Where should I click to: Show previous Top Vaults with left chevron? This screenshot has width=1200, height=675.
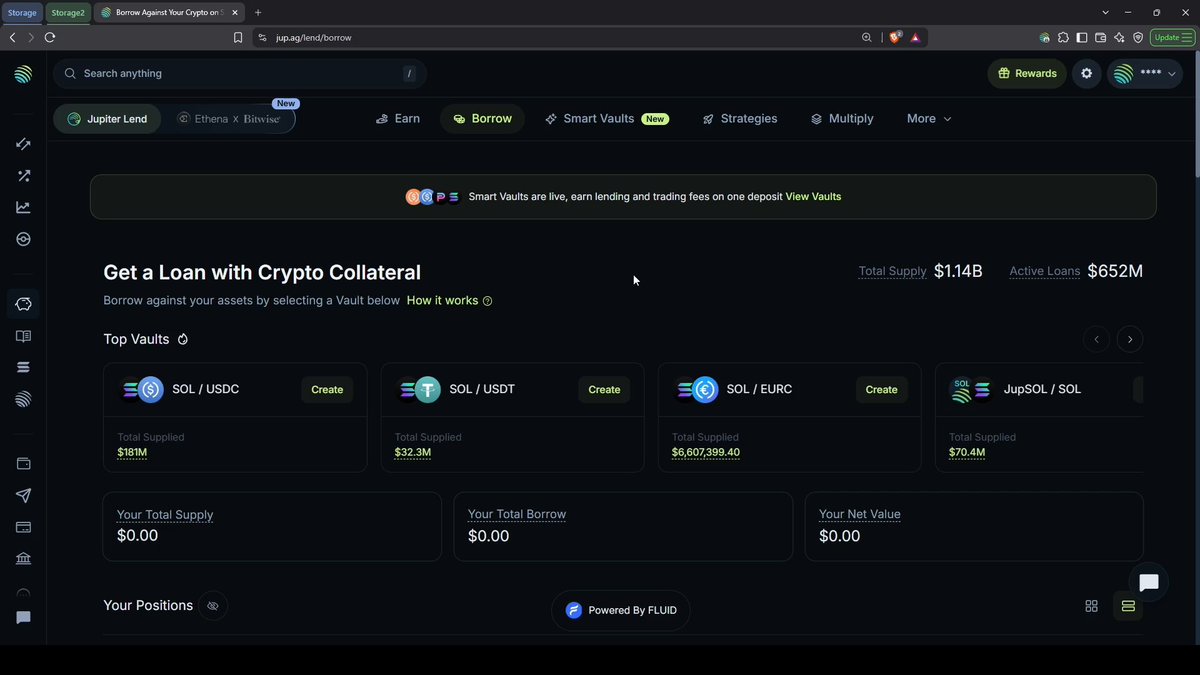tap(1096, 339)
